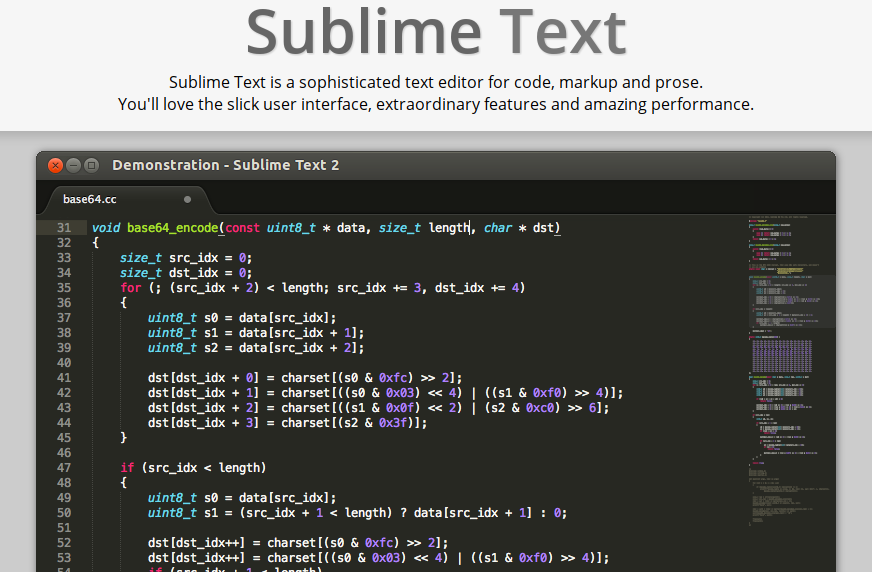The width and height of the screenshot is (872, 572).
Task: Click the window title 'Demonstration - Sublime Text 2'
Action: tap(225, 165)
